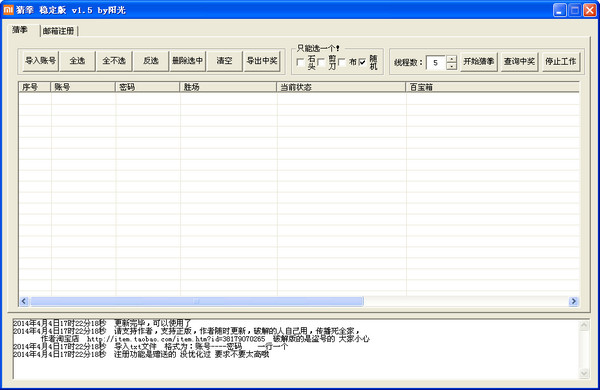600x390 pixels.
Task: Click the Taobao item URL in log
Action: tap(176, 339)
